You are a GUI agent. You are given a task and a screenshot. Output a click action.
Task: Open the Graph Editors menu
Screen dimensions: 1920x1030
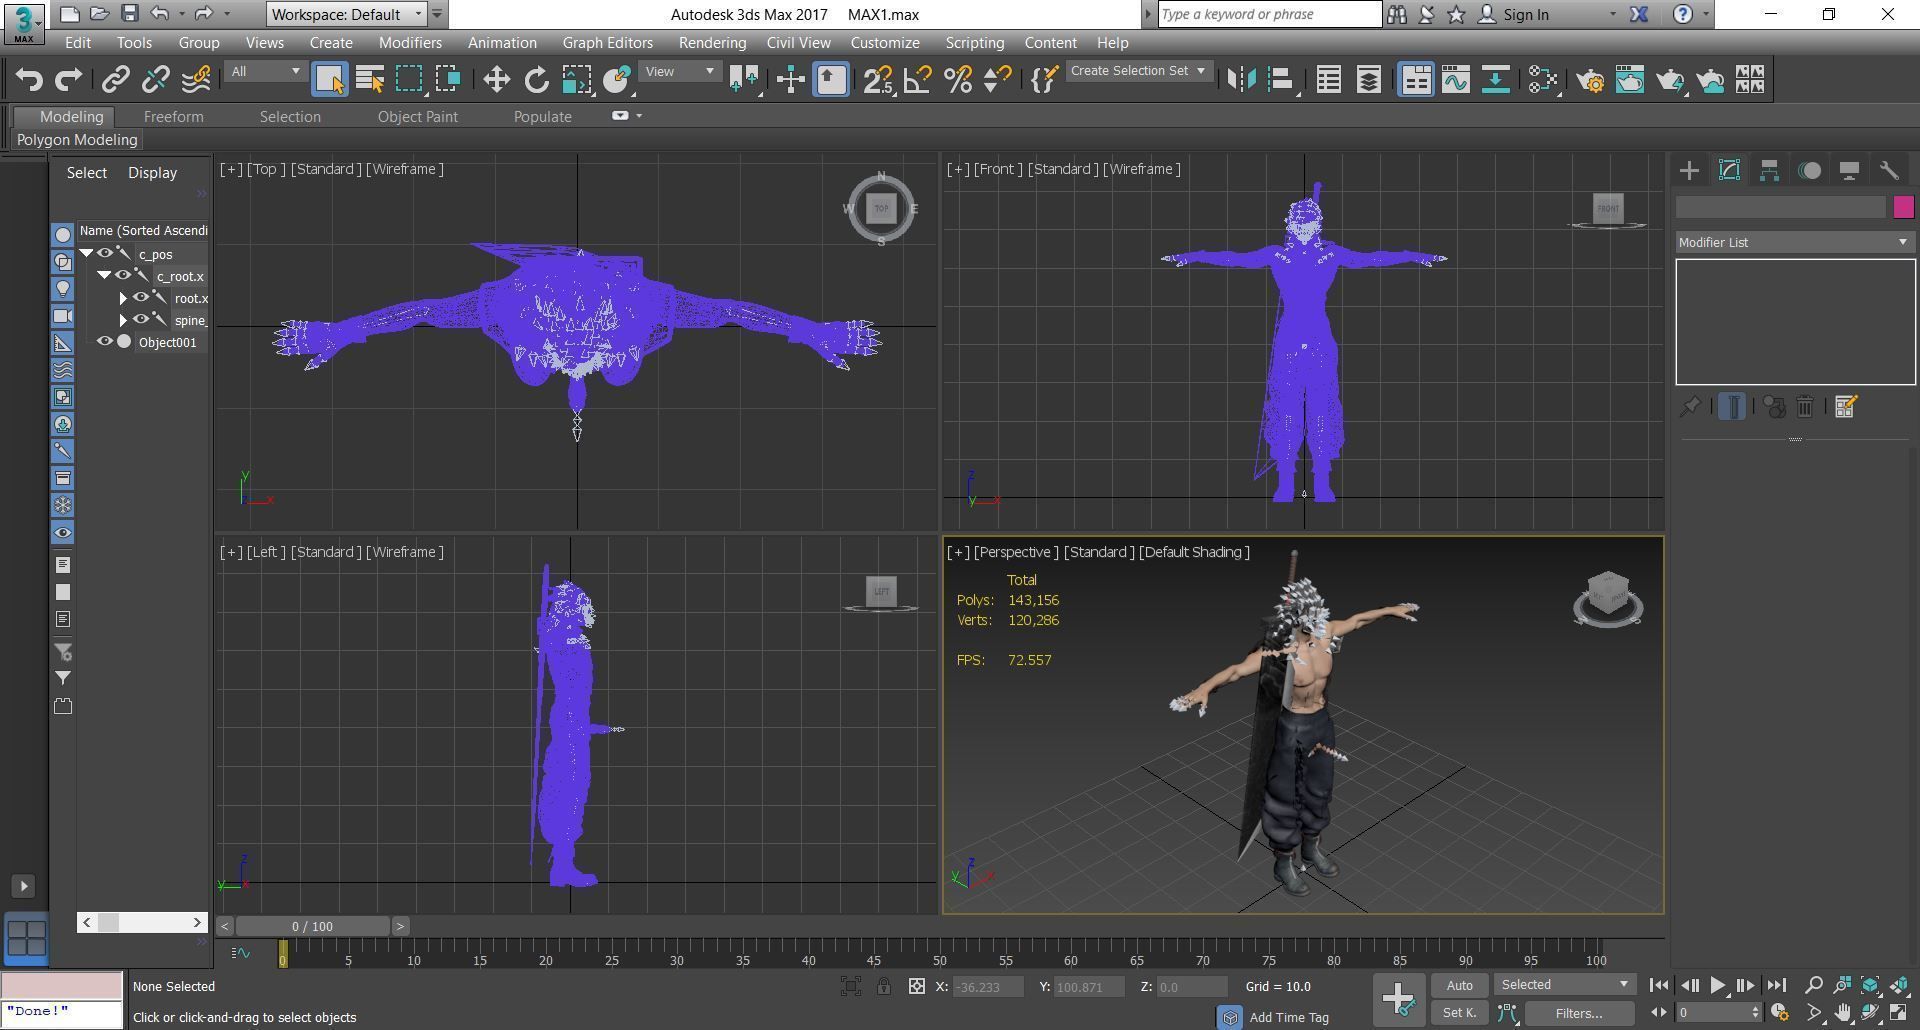(607, 43)
